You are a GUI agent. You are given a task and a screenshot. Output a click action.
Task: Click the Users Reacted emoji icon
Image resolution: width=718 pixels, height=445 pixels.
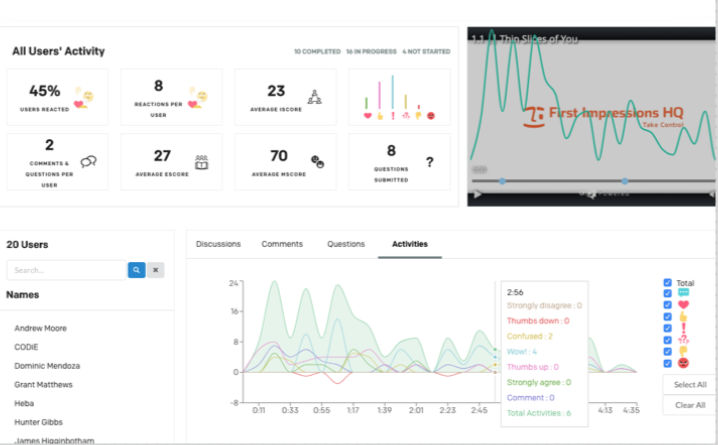(87, 97)
